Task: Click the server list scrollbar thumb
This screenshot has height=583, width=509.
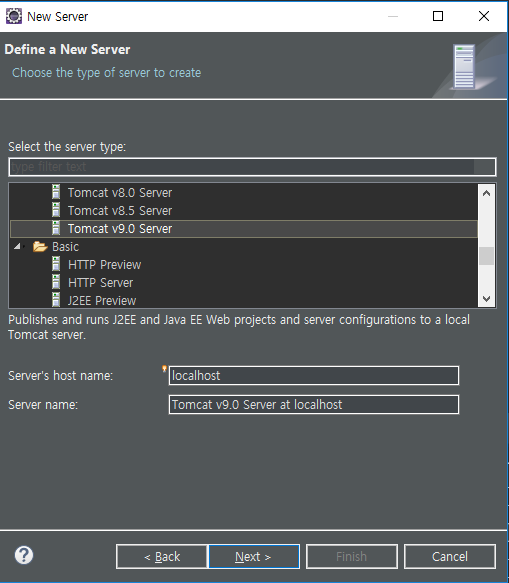Action: [x=486, y=256]
